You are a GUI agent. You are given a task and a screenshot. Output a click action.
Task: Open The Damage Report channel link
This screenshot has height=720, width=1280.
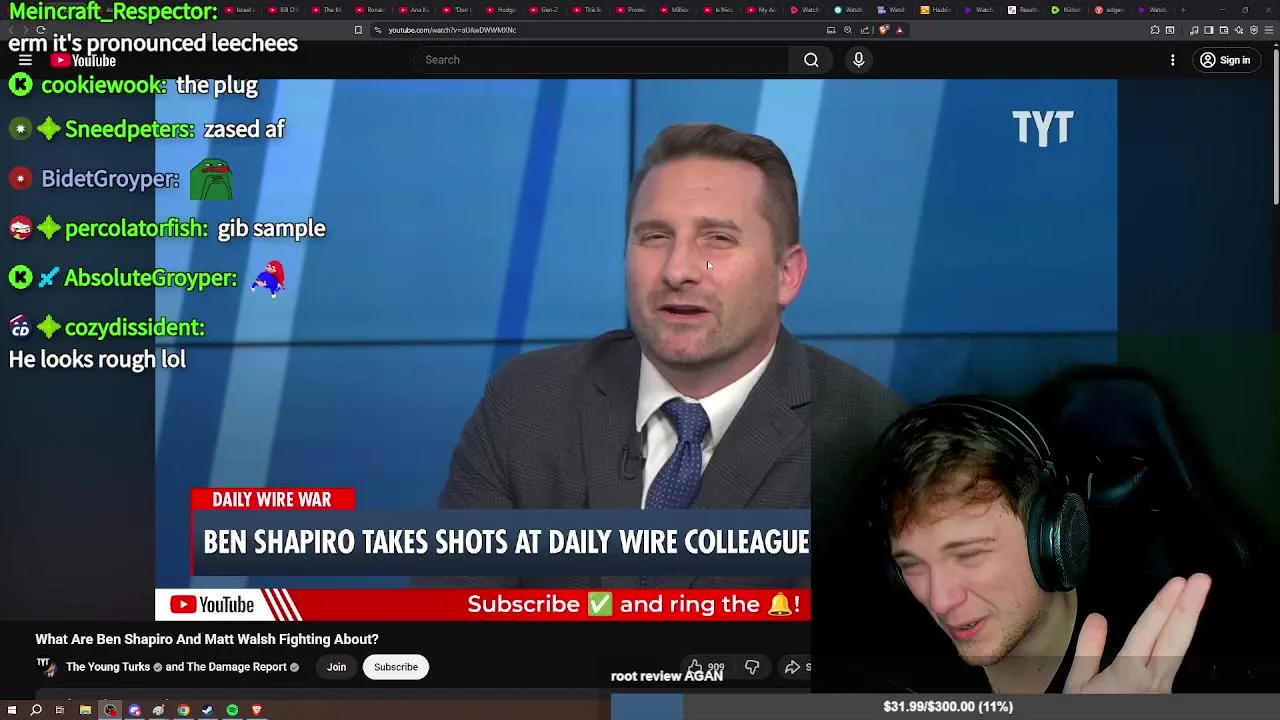(x=236, y=667)
